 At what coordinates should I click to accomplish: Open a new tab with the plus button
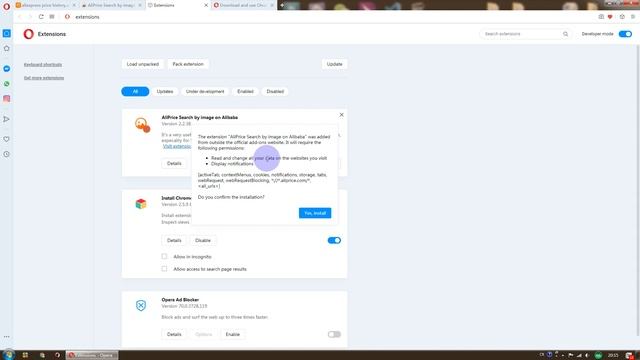pyautogui.click(x=282, y=5)
